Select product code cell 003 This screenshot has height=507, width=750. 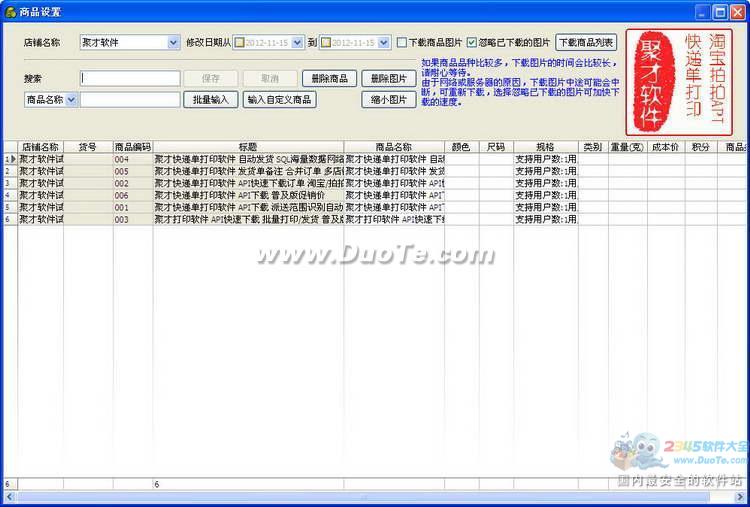pos(133,220)
